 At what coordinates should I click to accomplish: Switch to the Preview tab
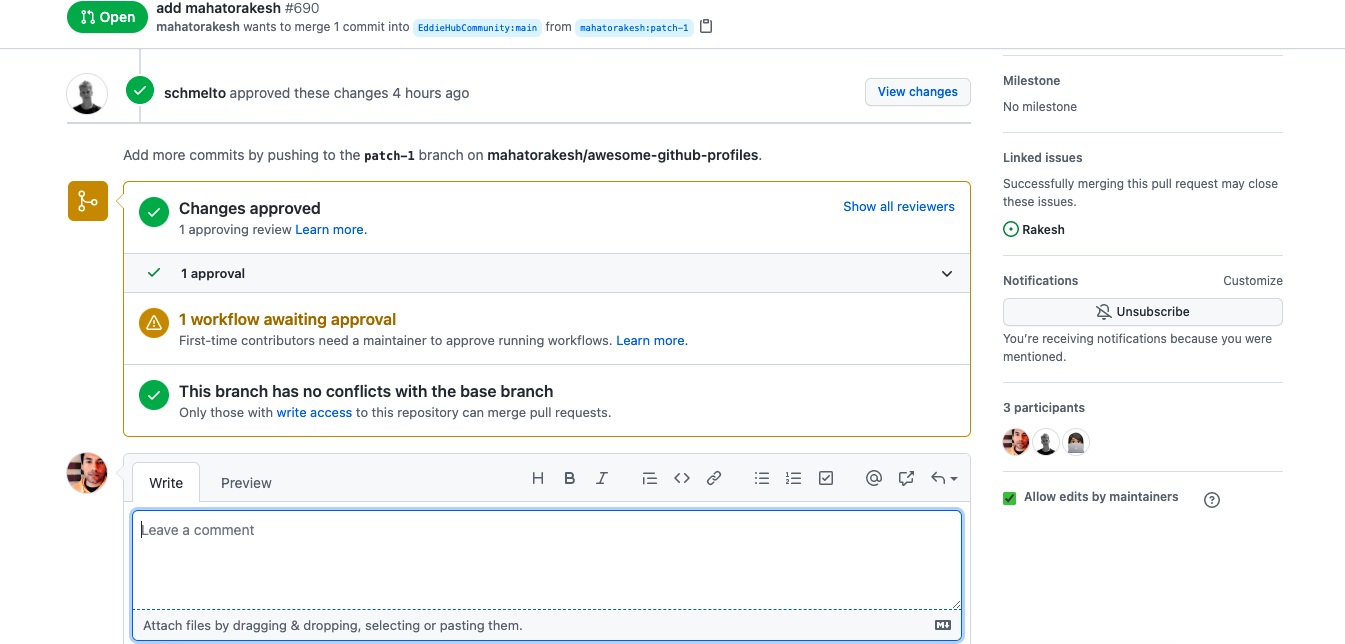[246, 482]
